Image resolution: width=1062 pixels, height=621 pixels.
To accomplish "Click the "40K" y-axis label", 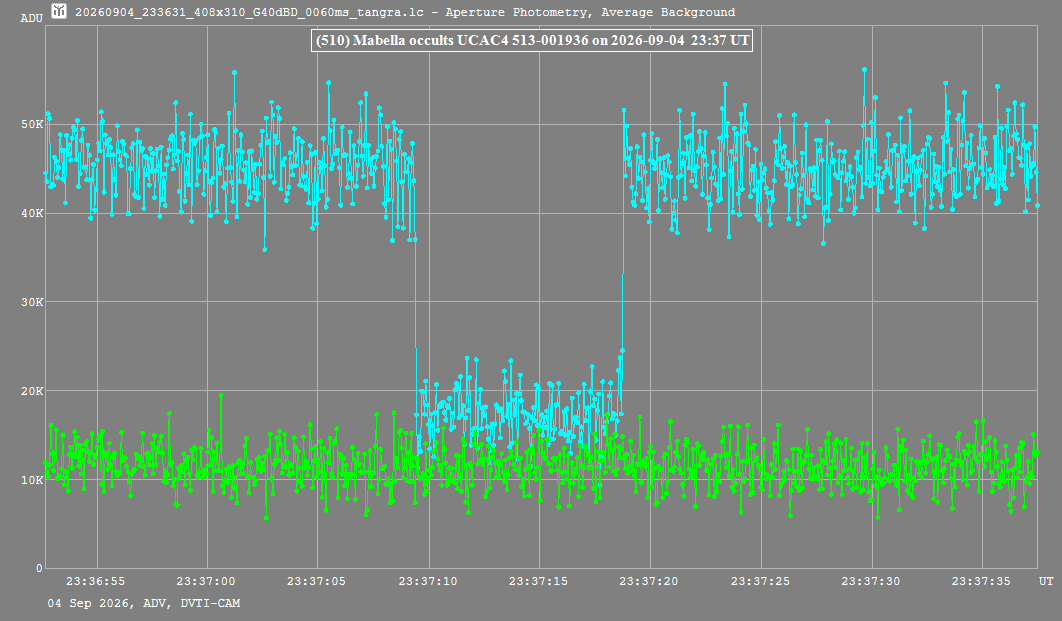I will click(32, 213).
